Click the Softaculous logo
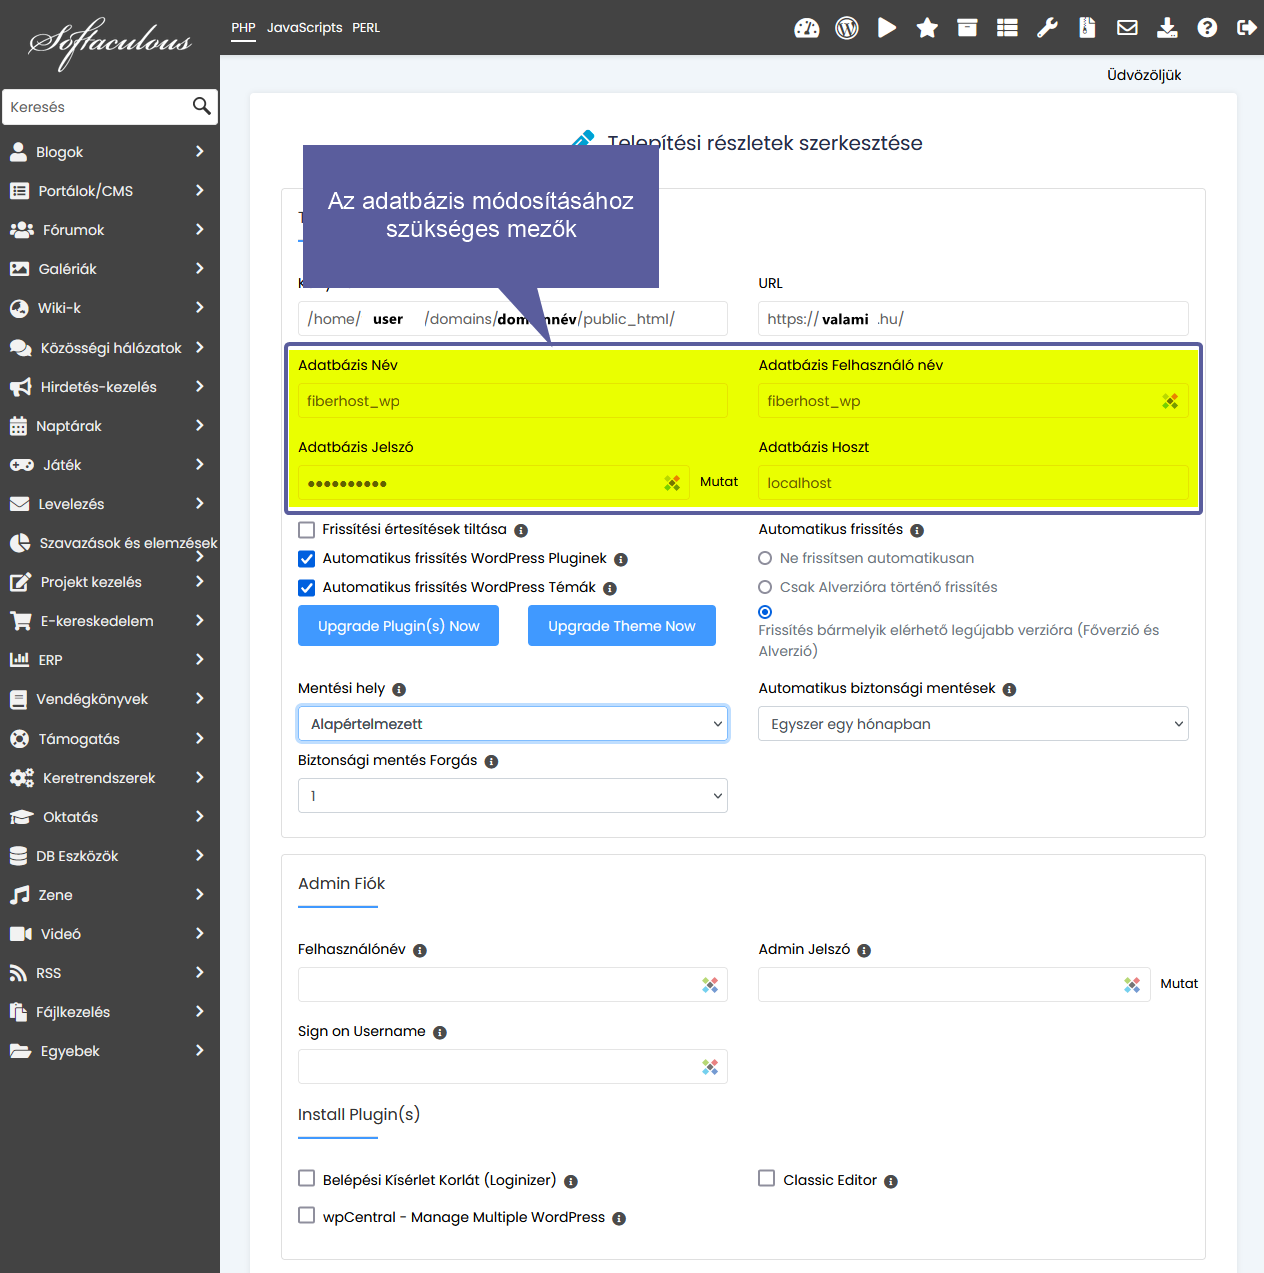 click(x=110, y=43)
